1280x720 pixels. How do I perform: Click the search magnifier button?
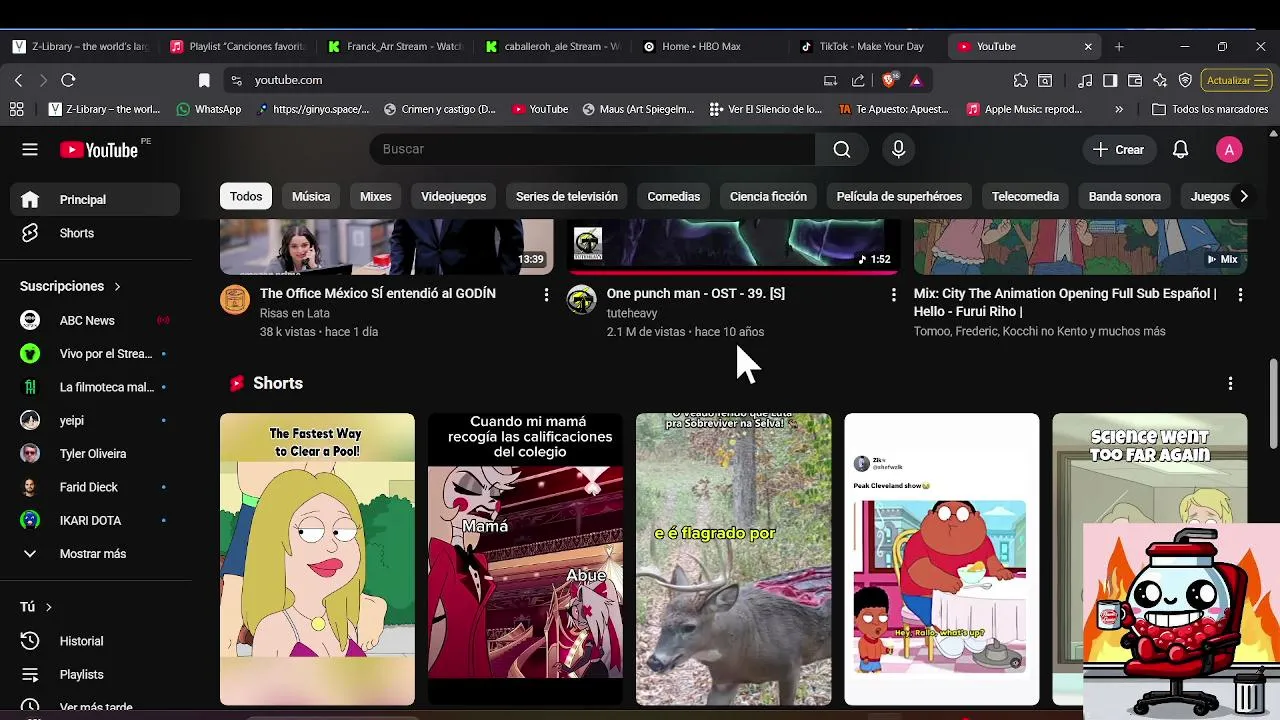[x=842, y=149]
